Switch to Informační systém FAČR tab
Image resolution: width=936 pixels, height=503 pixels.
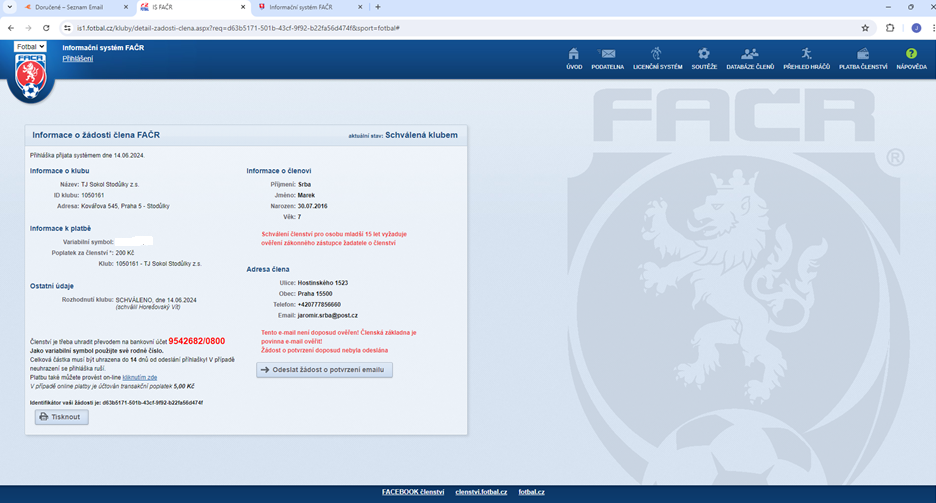pyautogui.click(x=300, y=7)
